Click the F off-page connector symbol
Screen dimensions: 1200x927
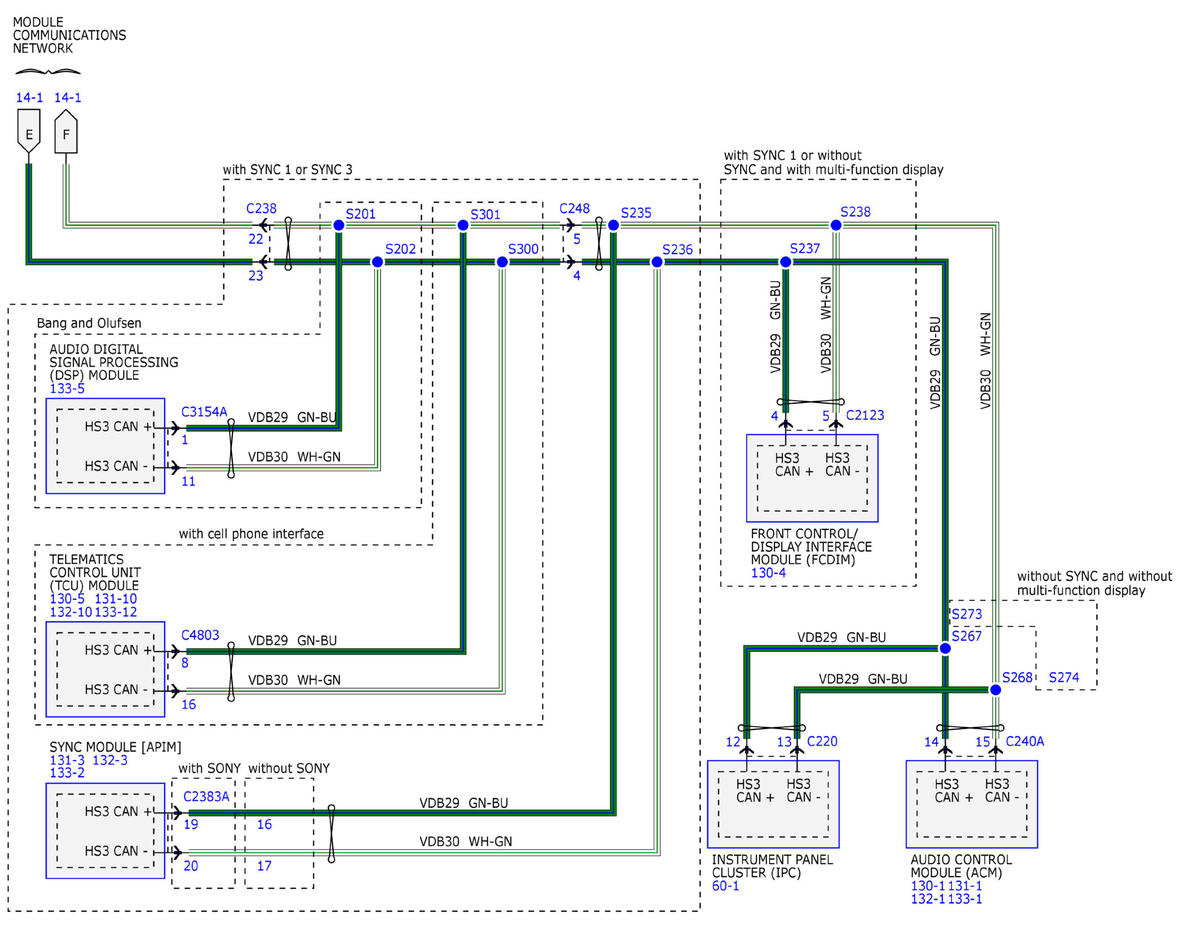[x=66, y=135]
